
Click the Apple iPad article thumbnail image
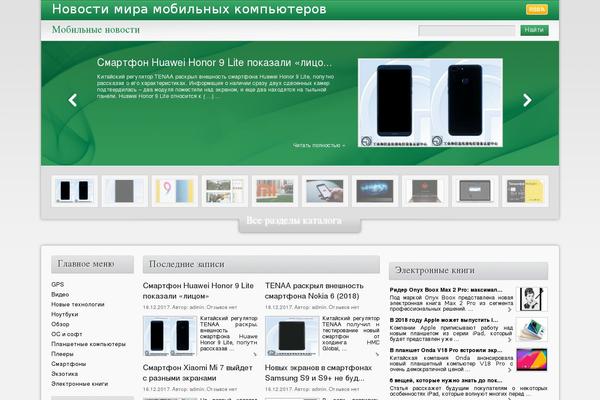(x=532, y=329)
